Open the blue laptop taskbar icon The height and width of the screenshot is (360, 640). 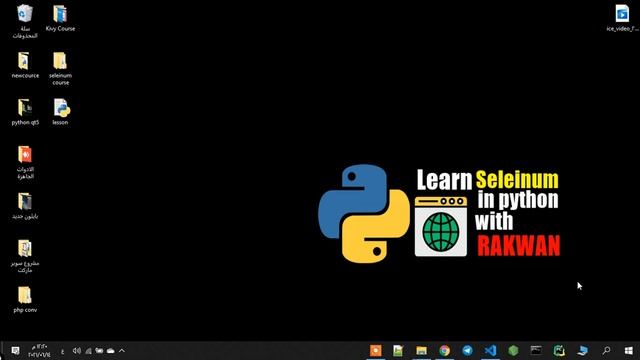pos(583,351)
